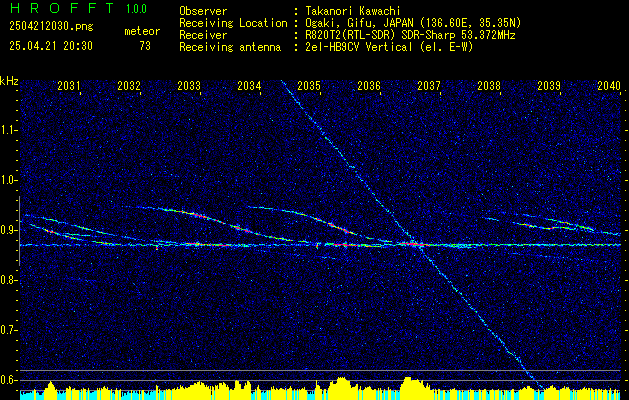
Task: Click the HROFFT title text
Action: point(61,8)
